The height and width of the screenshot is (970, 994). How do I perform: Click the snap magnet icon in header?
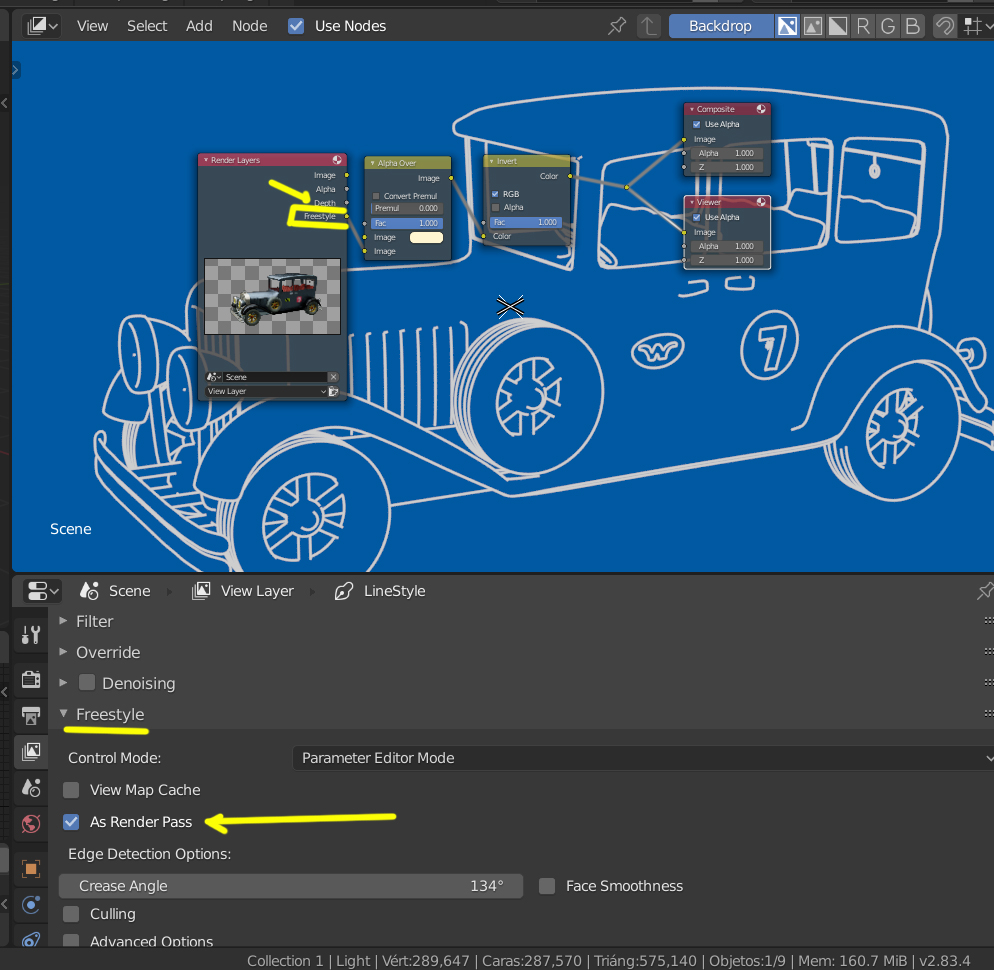coord(944,26)
